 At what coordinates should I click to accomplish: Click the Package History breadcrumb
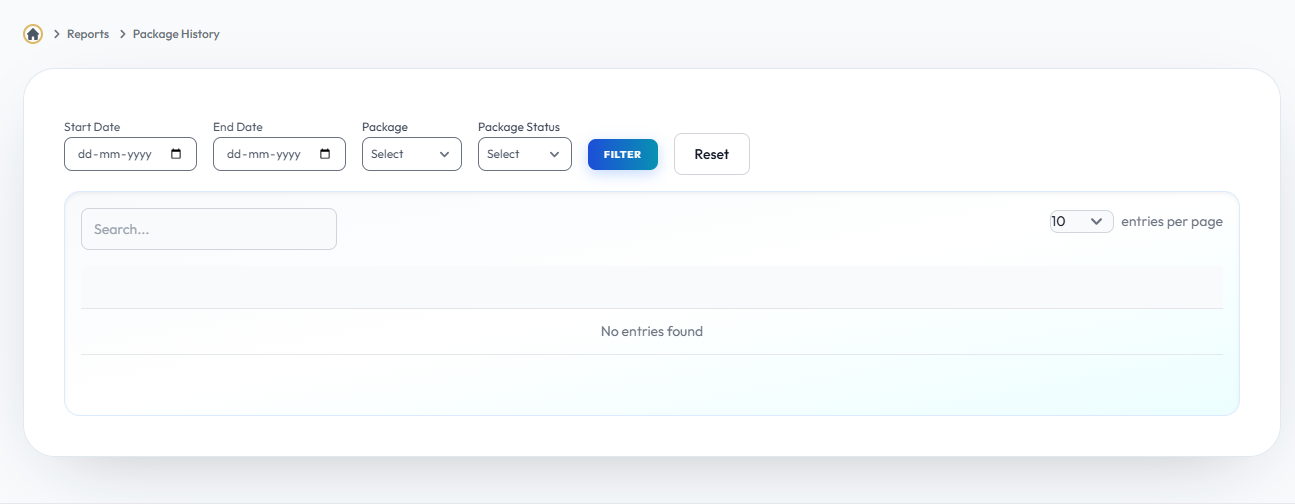pos(176,34)
